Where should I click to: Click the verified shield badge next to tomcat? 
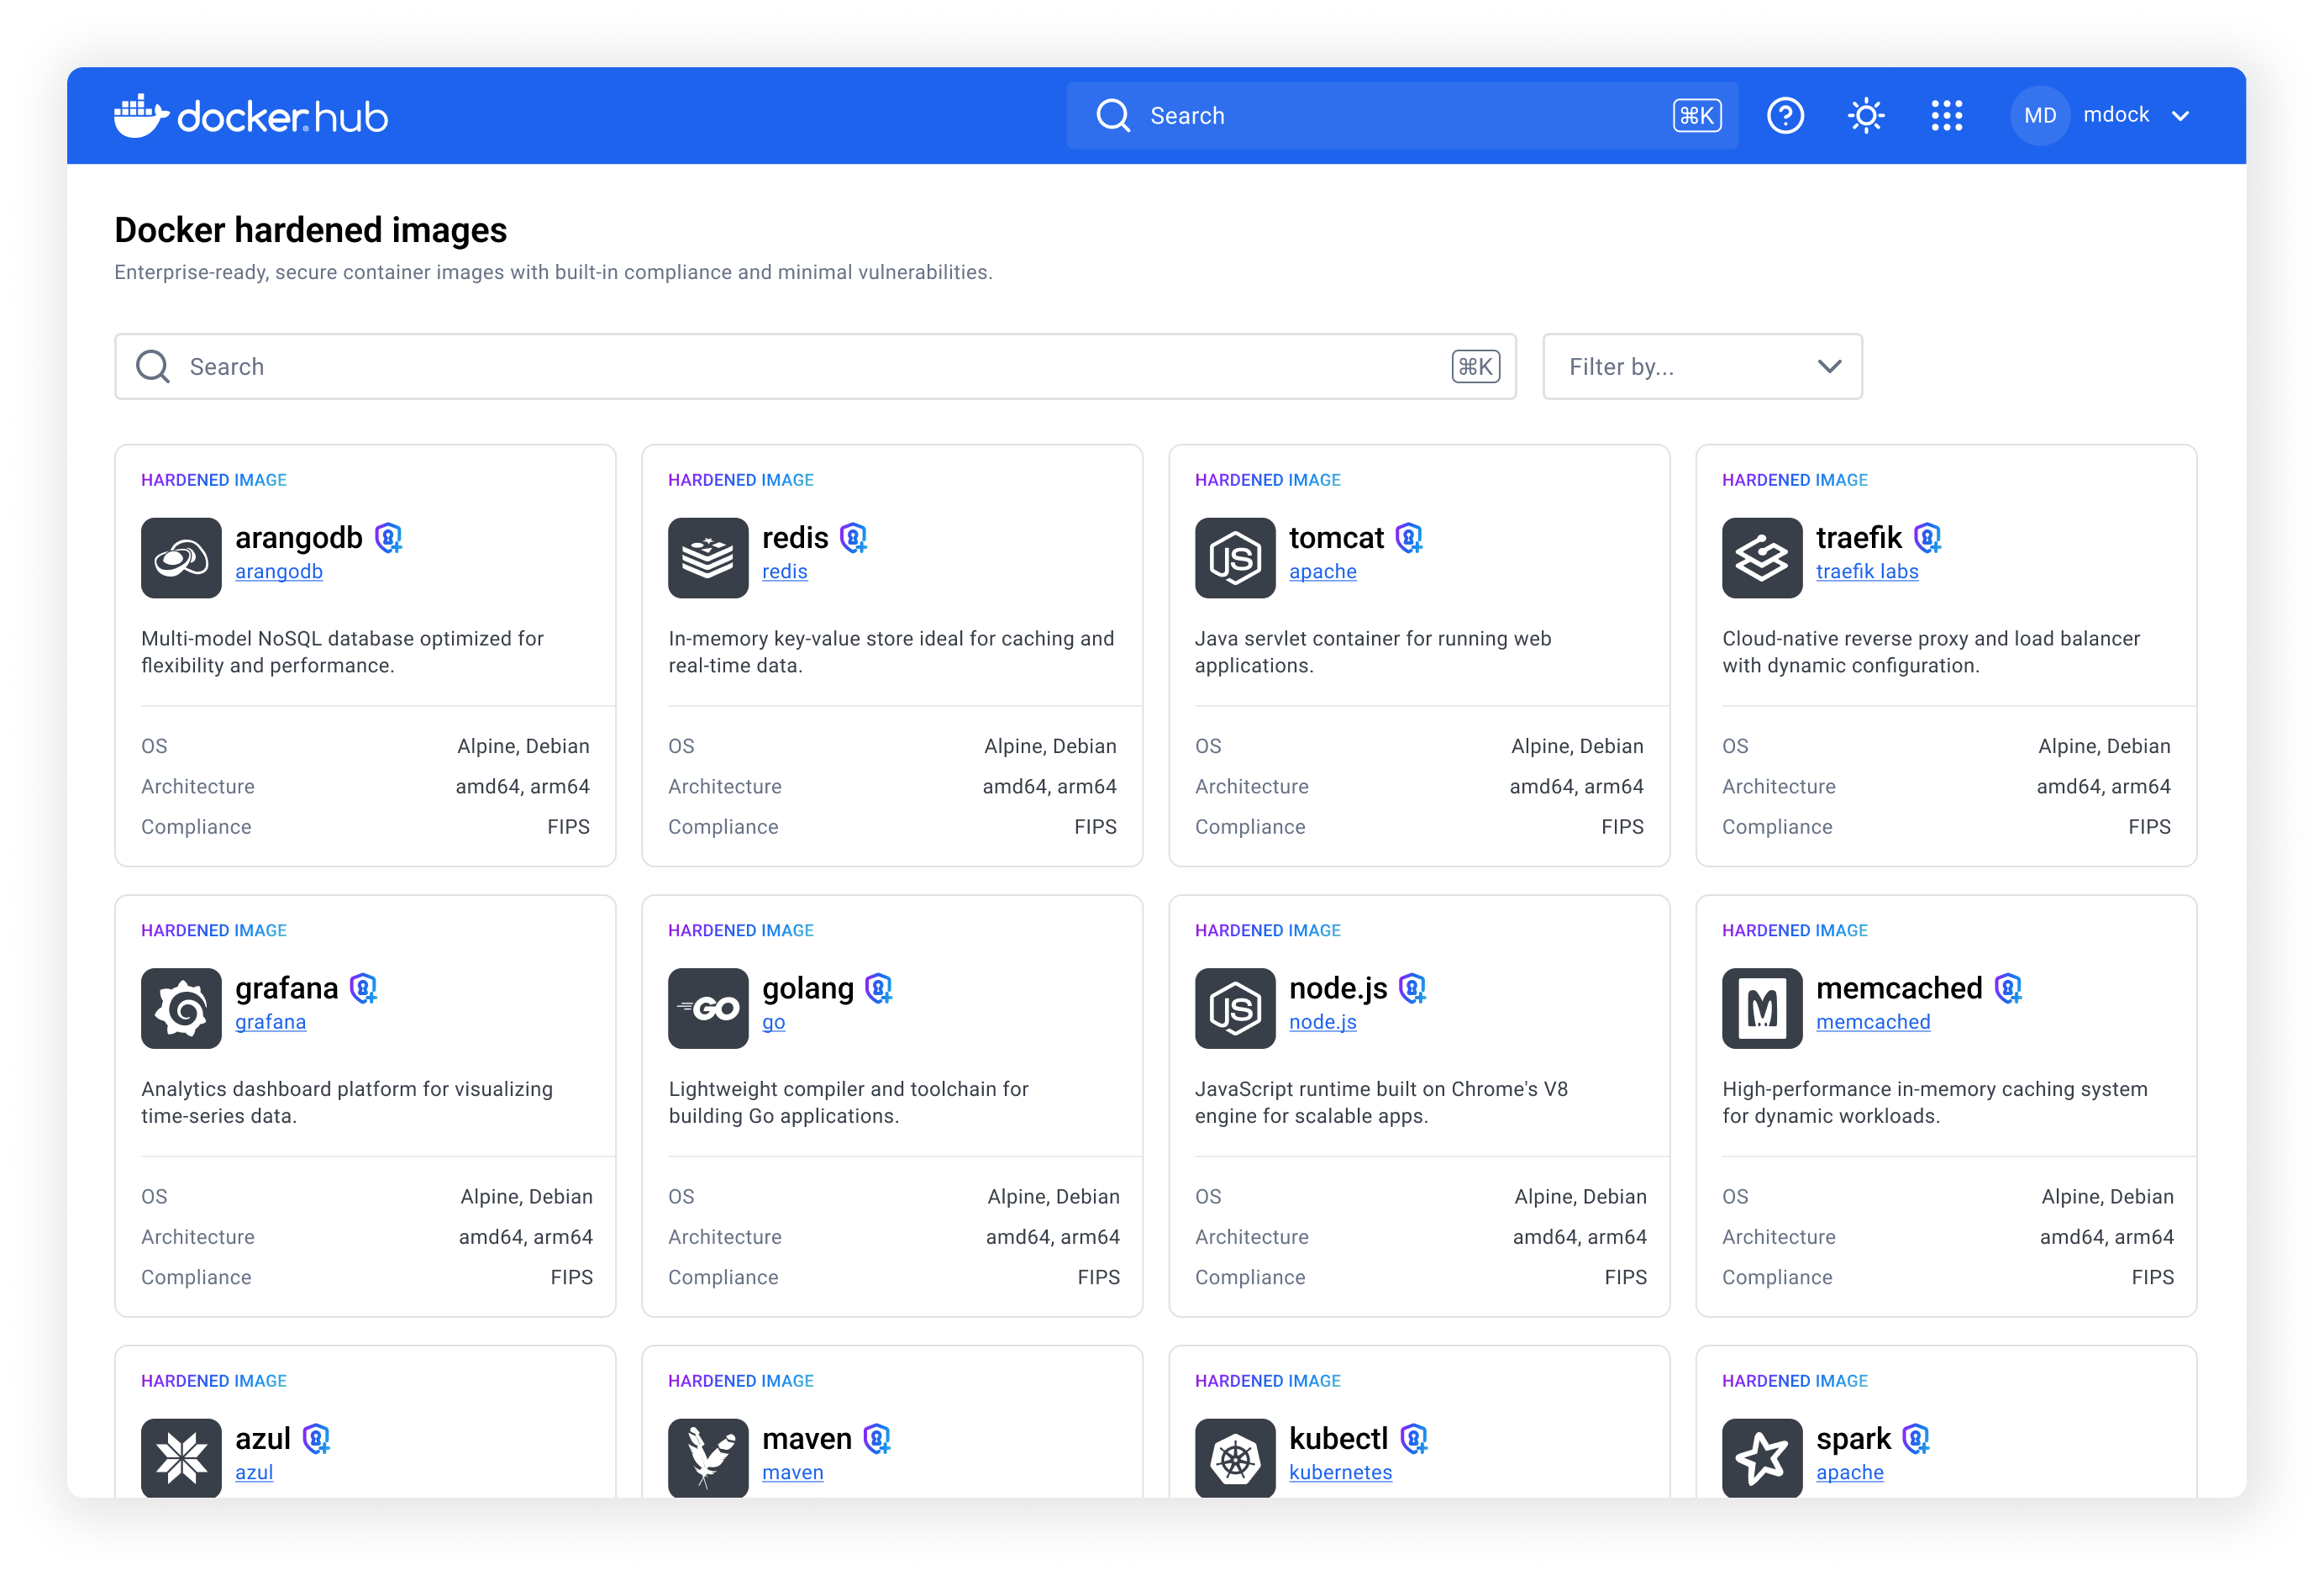pos(1410,538)
